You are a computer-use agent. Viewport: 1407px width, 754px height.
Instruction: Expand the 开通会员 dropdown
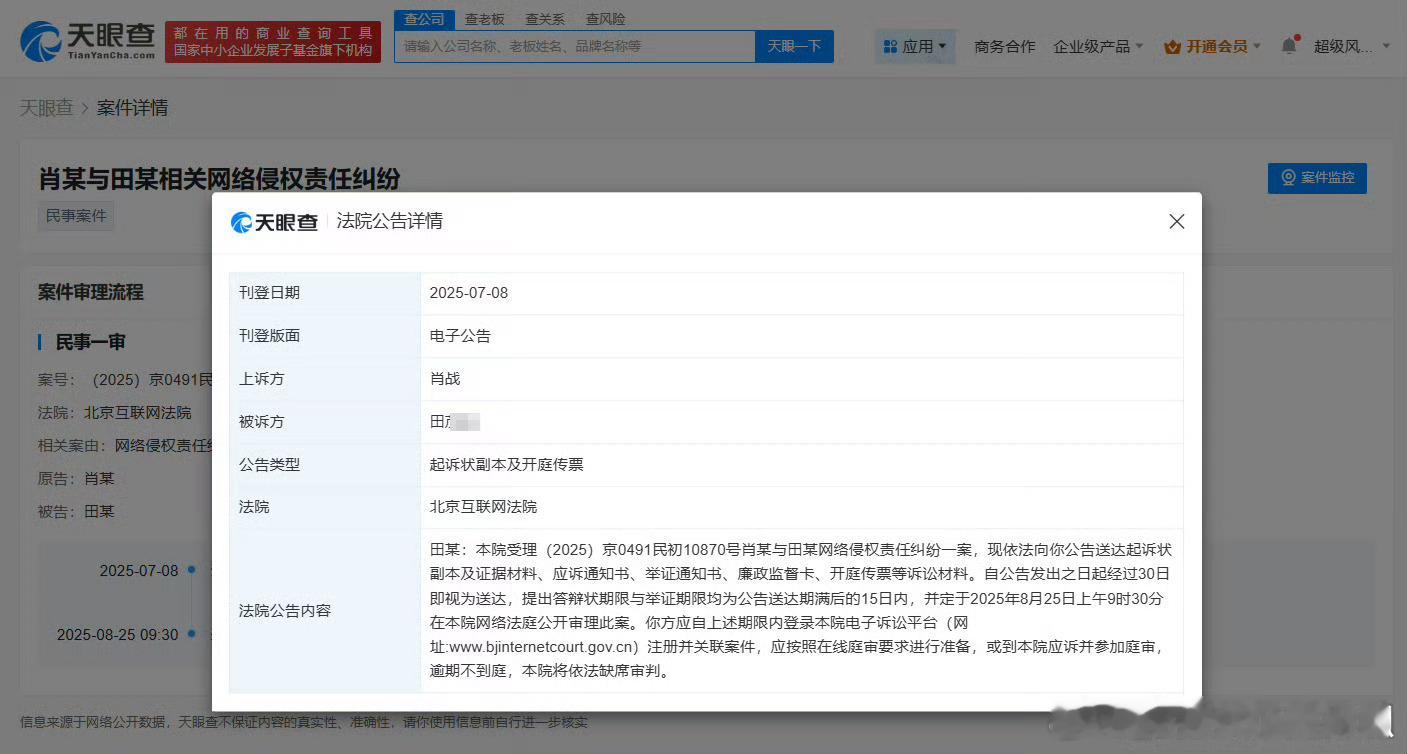pyautogui.click(x=1213, y=46)
